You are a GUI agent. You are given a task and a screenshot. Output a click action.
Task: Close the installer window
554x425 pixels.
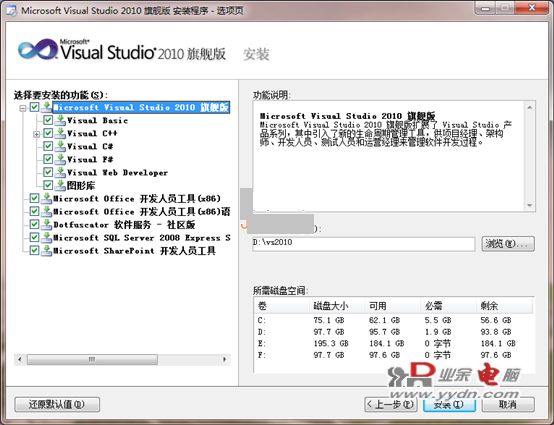point(531,7)
